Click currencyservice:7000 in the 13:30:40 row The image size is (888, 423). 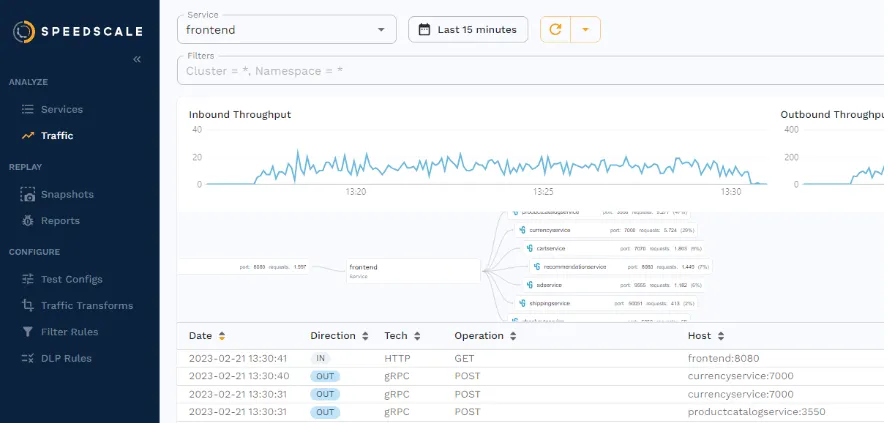pos(740,376)
